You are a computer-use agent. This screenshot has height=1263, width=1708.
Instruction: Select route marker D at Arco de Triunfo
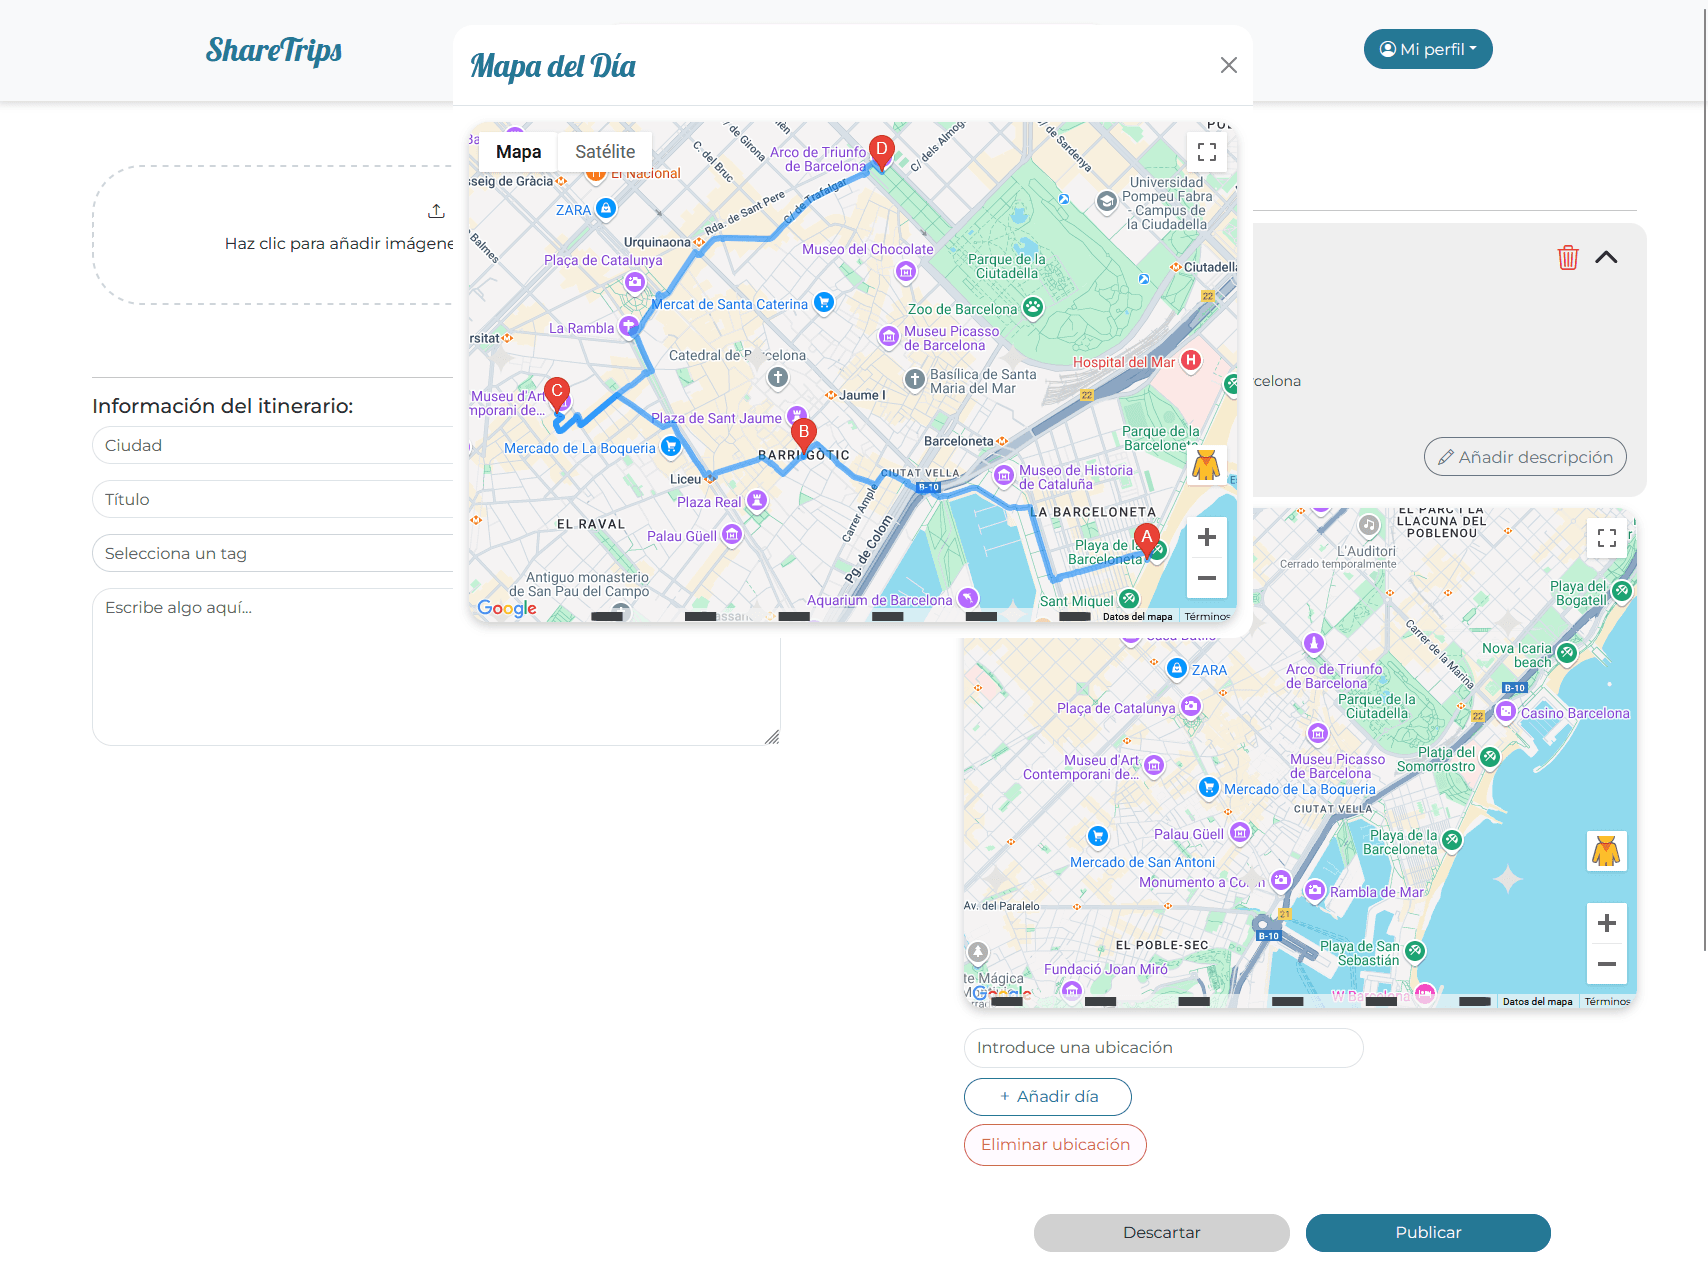pos(881,152)
